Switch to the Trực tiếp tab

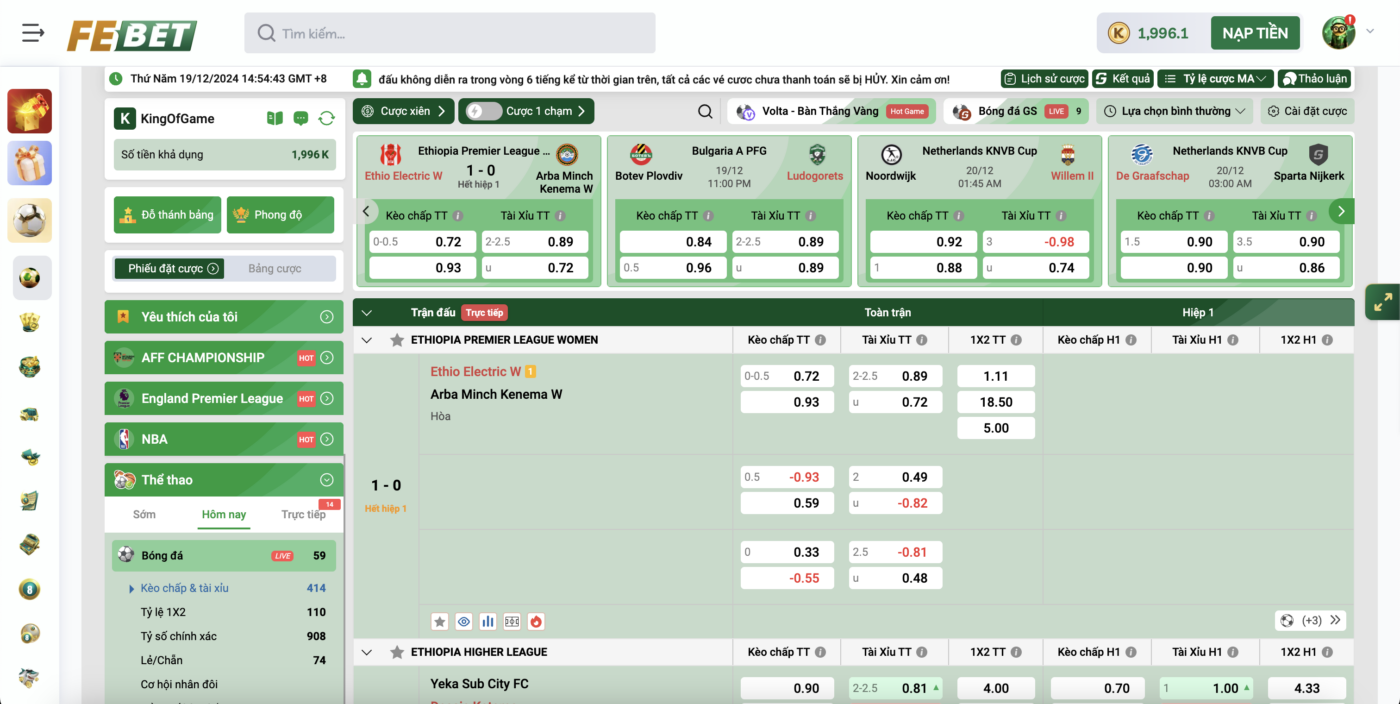(303, 515)
